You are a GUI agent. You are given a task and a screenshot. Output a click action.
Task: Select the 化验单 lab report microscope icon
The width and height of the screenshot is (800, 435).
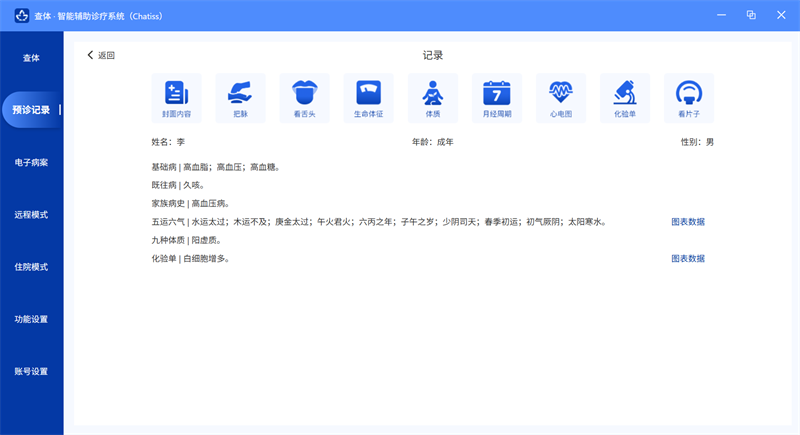pos(625,98)
